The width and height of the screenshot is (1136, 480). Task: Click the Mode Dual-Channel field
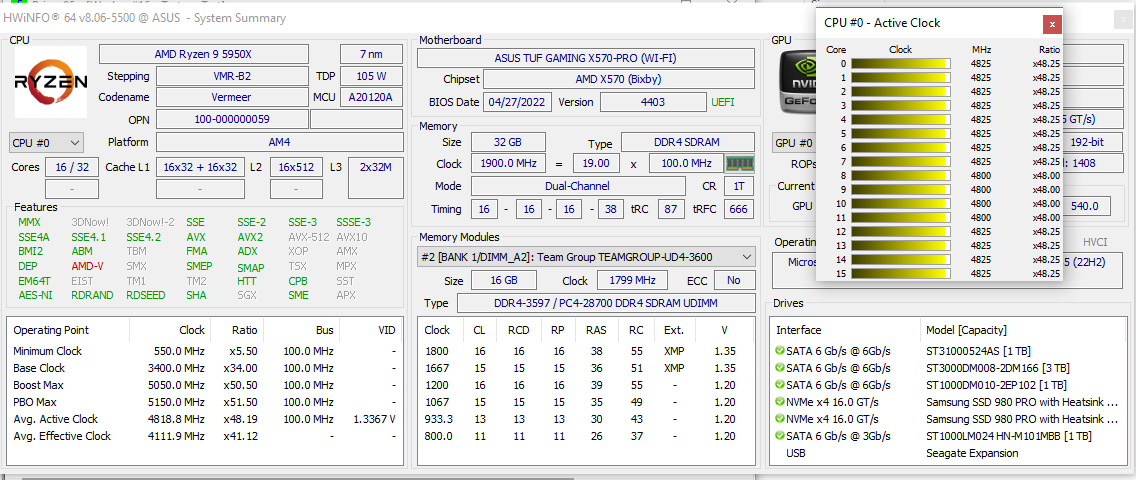[x=577, y=186]
